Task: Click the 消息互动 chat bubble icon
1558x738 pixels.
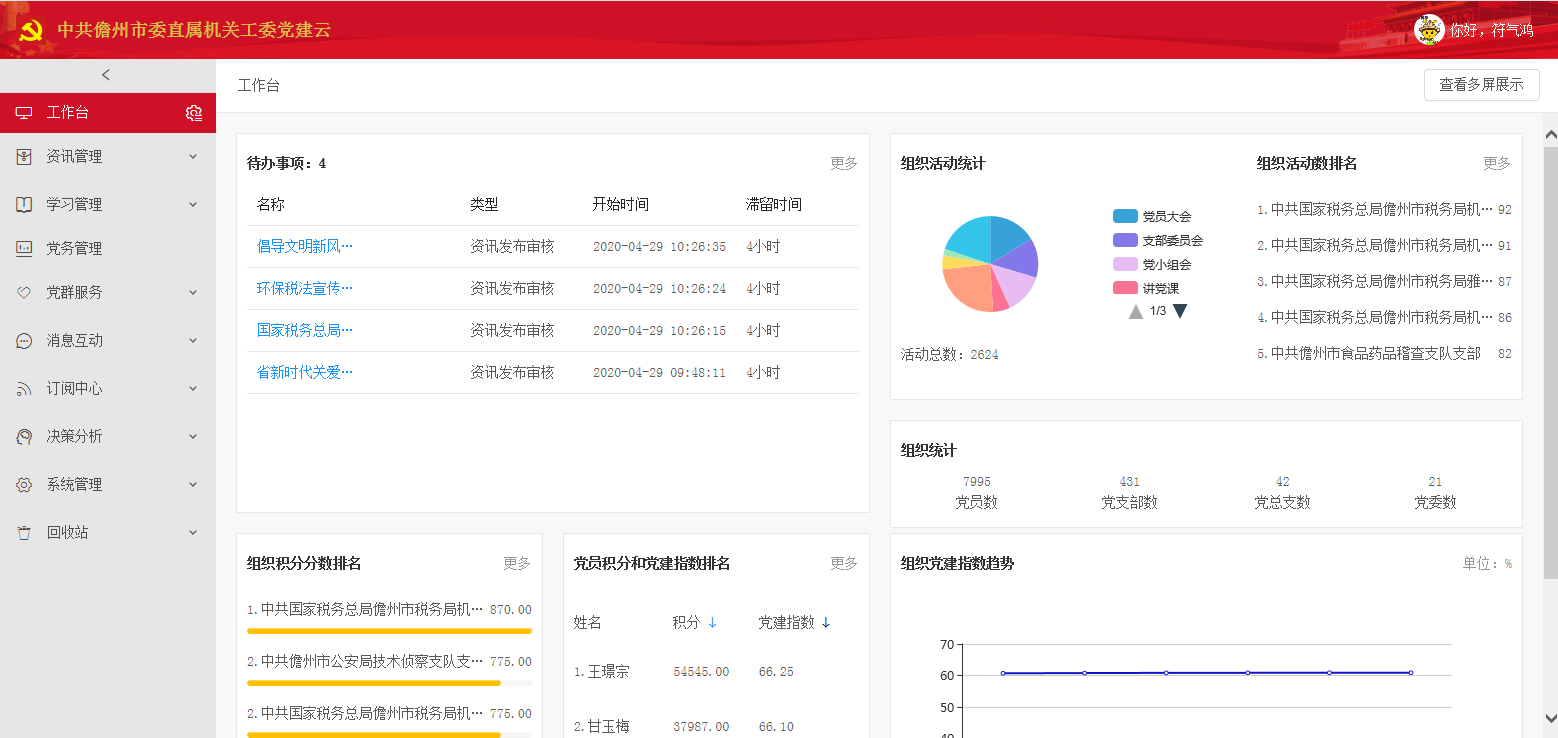Action: point(24,341)
